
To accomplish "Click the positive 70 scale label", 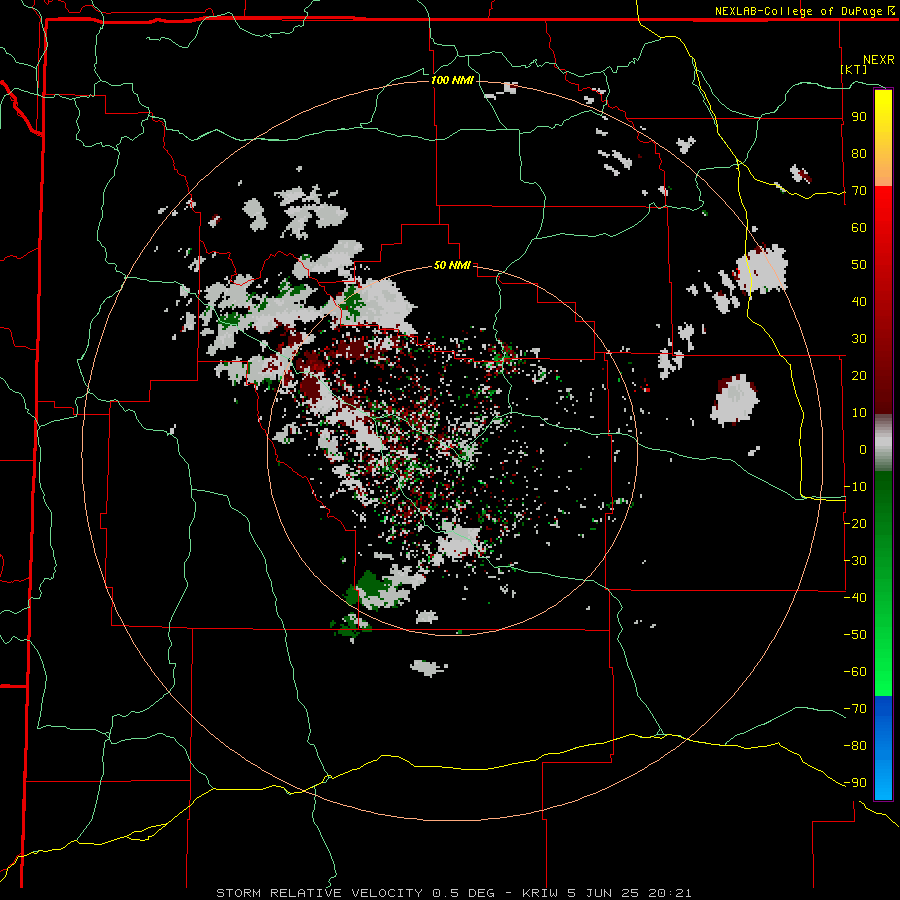I will (859, 191).
